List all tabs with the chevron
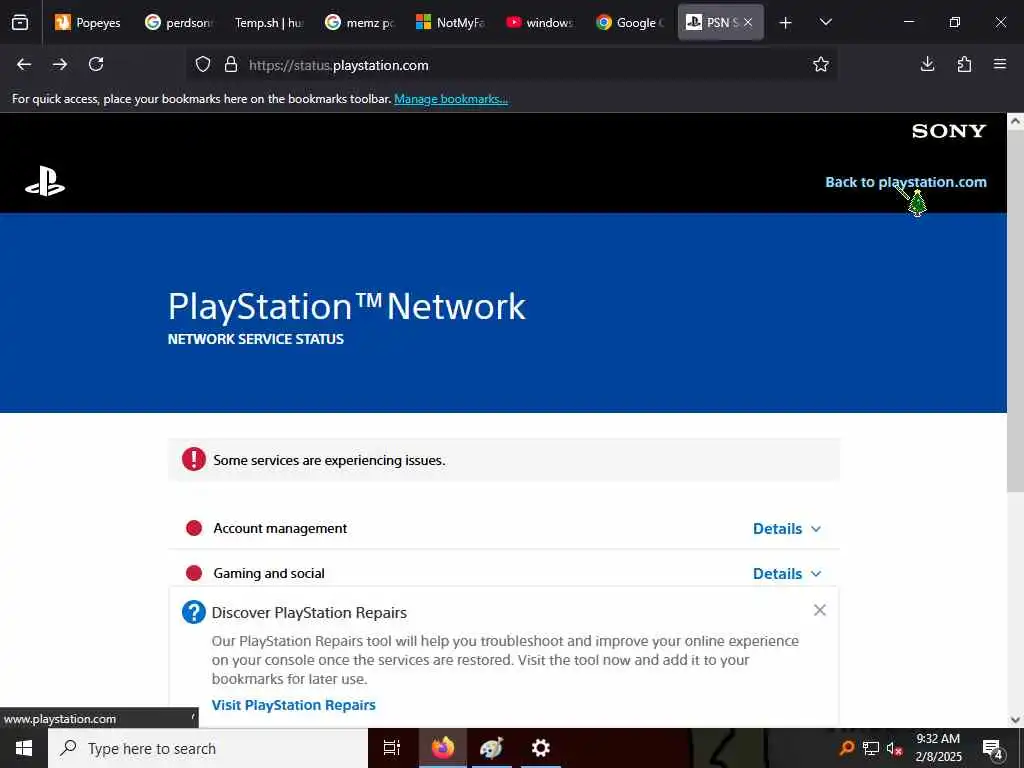This screenshot has width=1024, height=768. pos(825,22)
